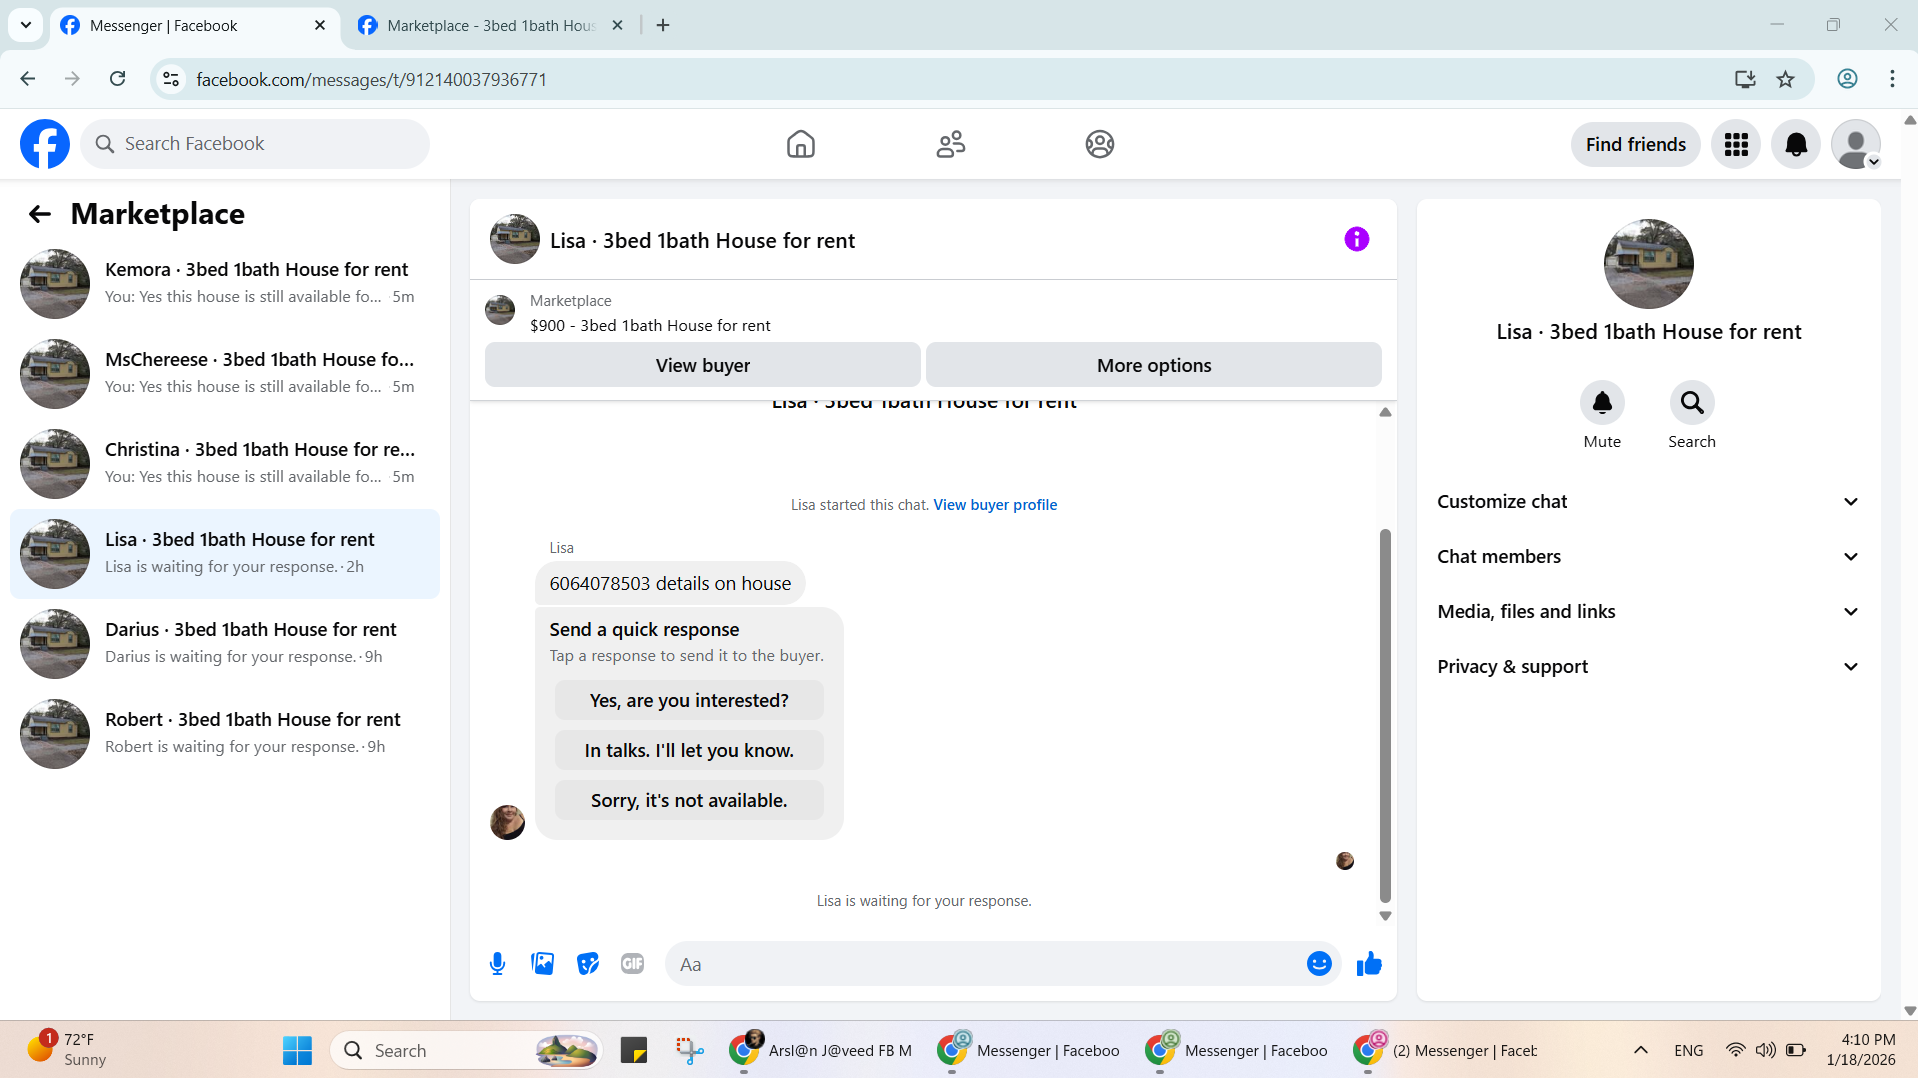This screenshot has width=1918, height=1078.
Task: Select the Lisa conversation in the list
Action: [225, 554]
